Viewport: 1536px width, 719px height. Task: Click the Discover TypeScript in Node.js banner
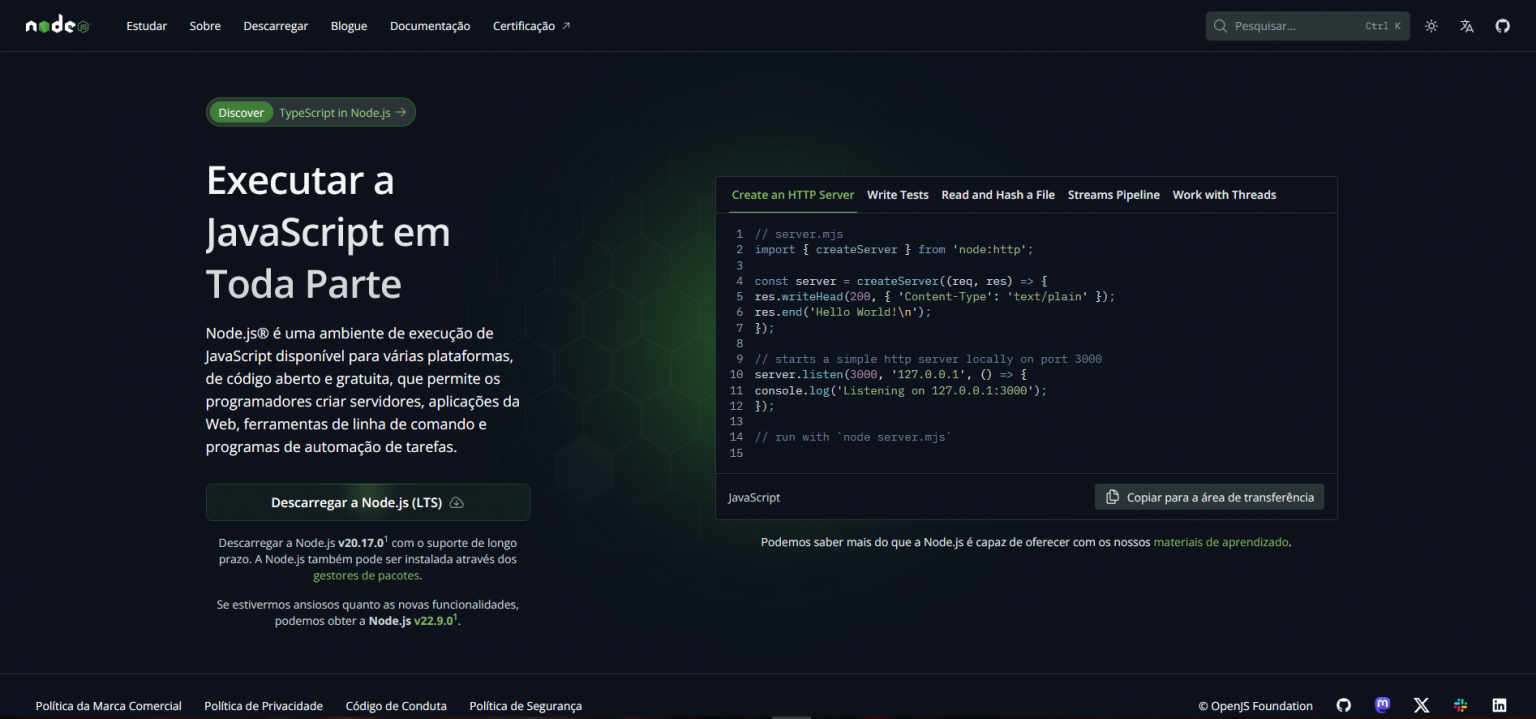pos(310,112)
